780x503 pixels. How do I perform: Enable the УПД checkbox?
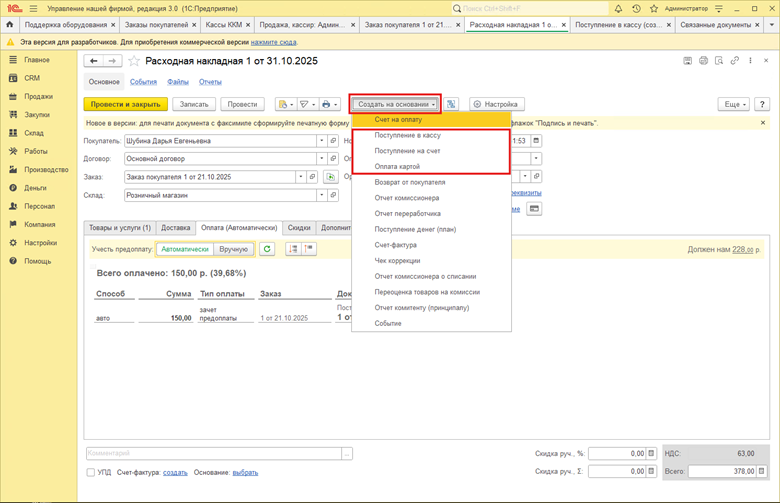(92, 472)
